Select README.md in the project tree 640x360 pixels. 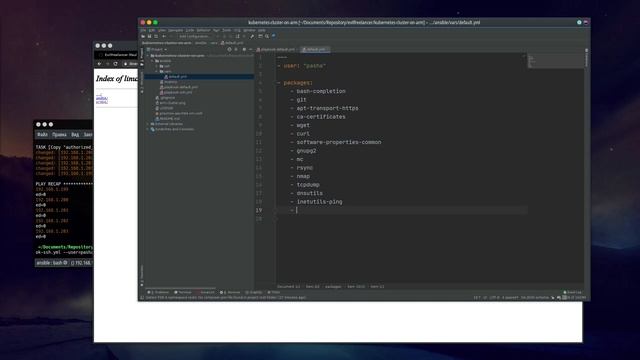[x=169, y=118]
